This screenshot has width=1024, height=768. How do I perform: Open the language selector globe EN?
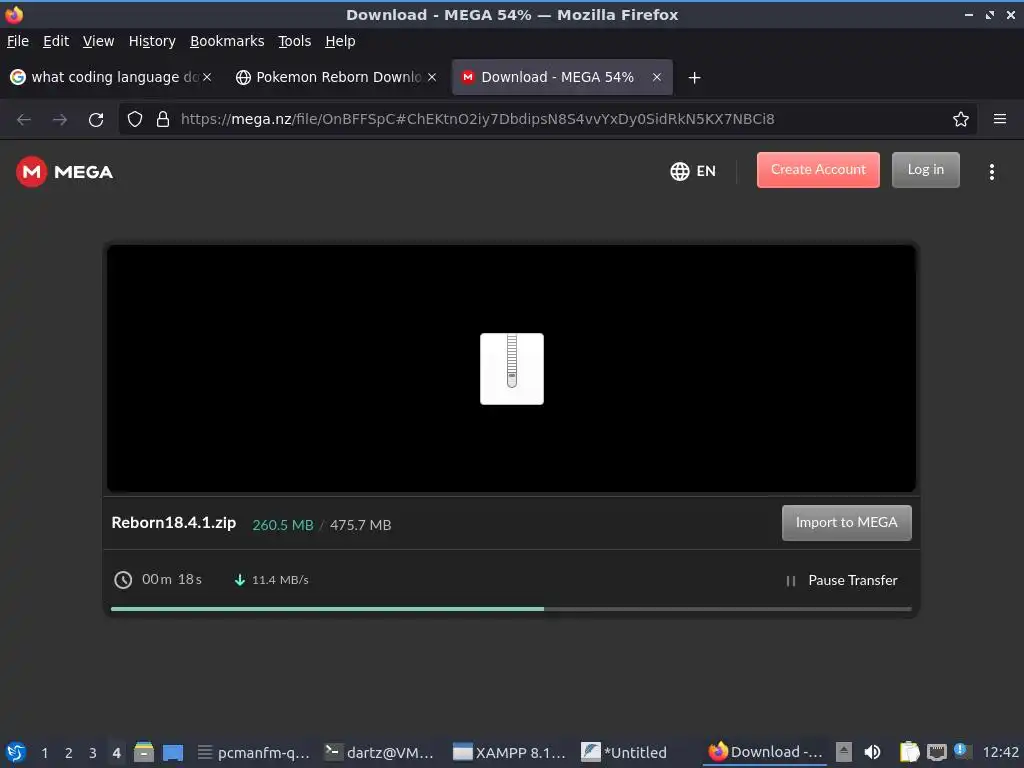[x=693, y=171]
